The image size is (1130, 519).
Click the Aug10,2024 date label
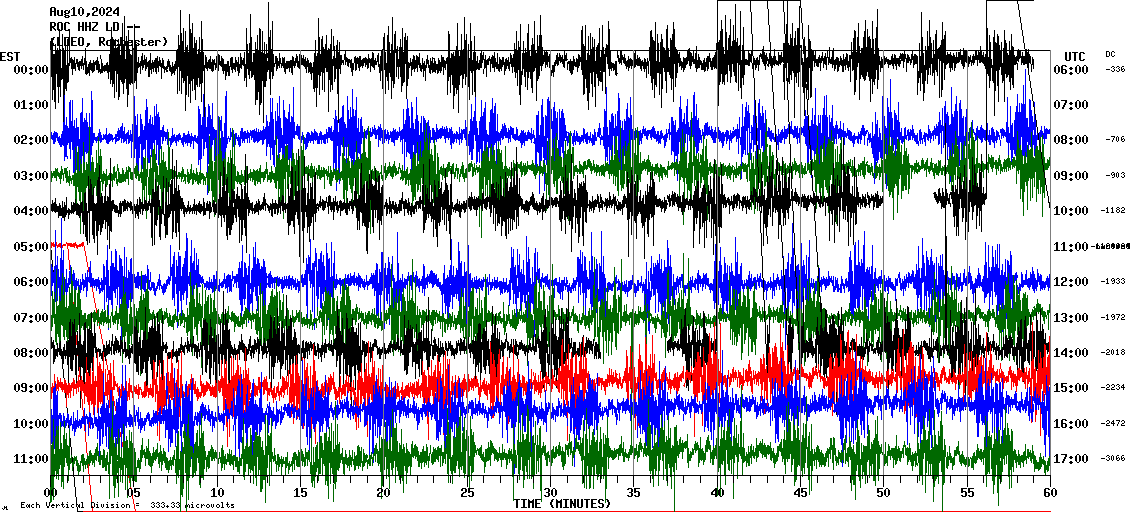point(83,12)
